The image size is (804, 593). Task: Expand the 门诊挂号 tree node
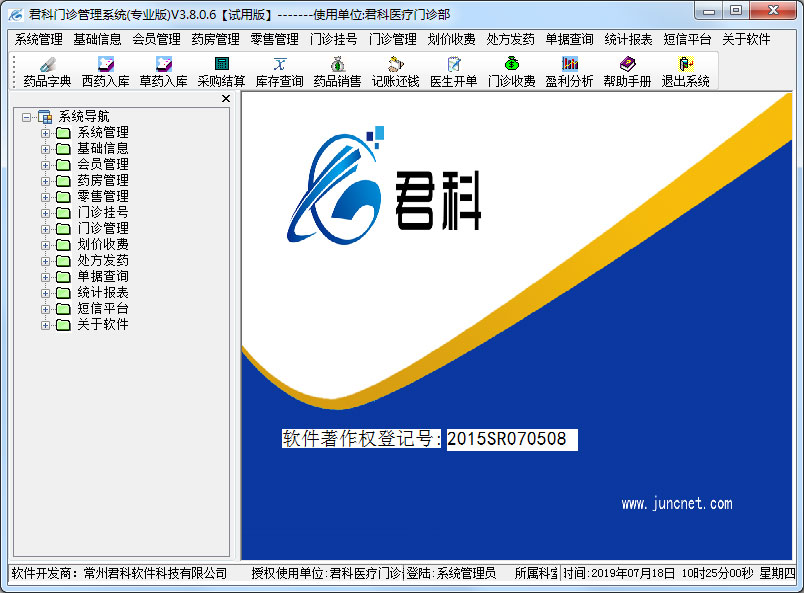point(45,213)
